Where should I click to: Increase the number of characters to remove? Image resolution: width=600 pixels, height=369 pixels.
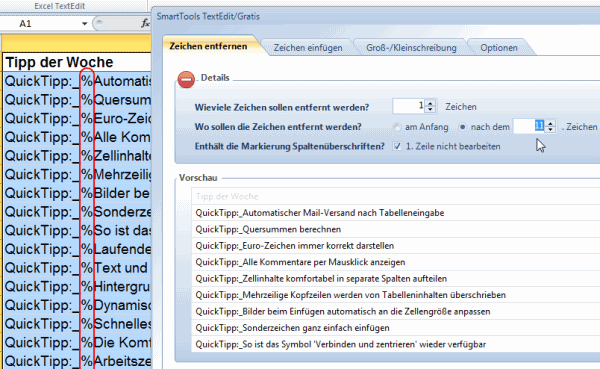[x=430, y=103]
